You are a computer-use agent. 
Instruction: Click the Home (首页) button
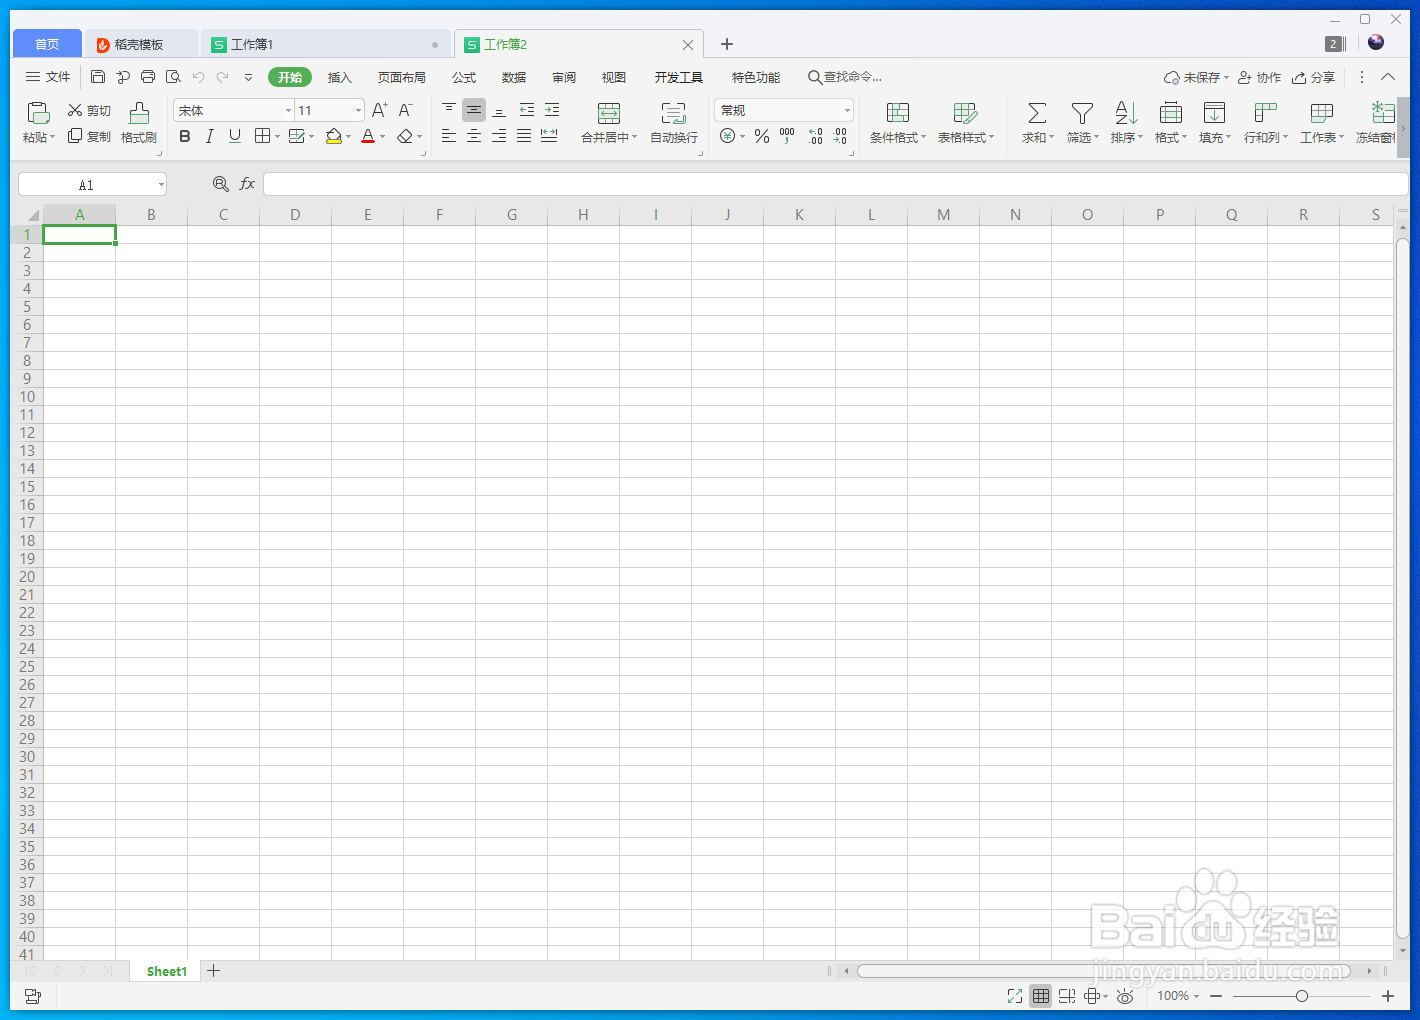pos(47,44)
